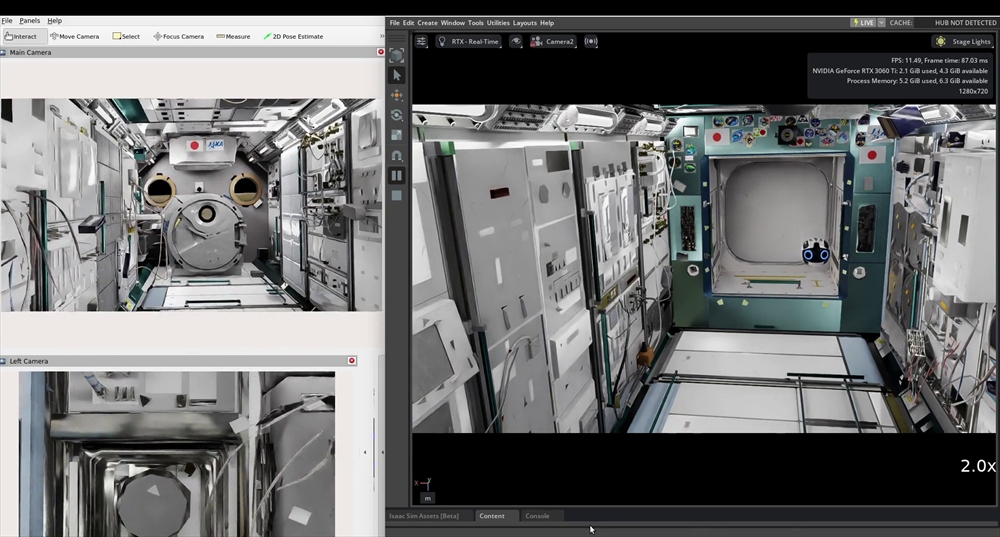
Task: Expand the arrow next to LIVE
Action: point(881,22)
